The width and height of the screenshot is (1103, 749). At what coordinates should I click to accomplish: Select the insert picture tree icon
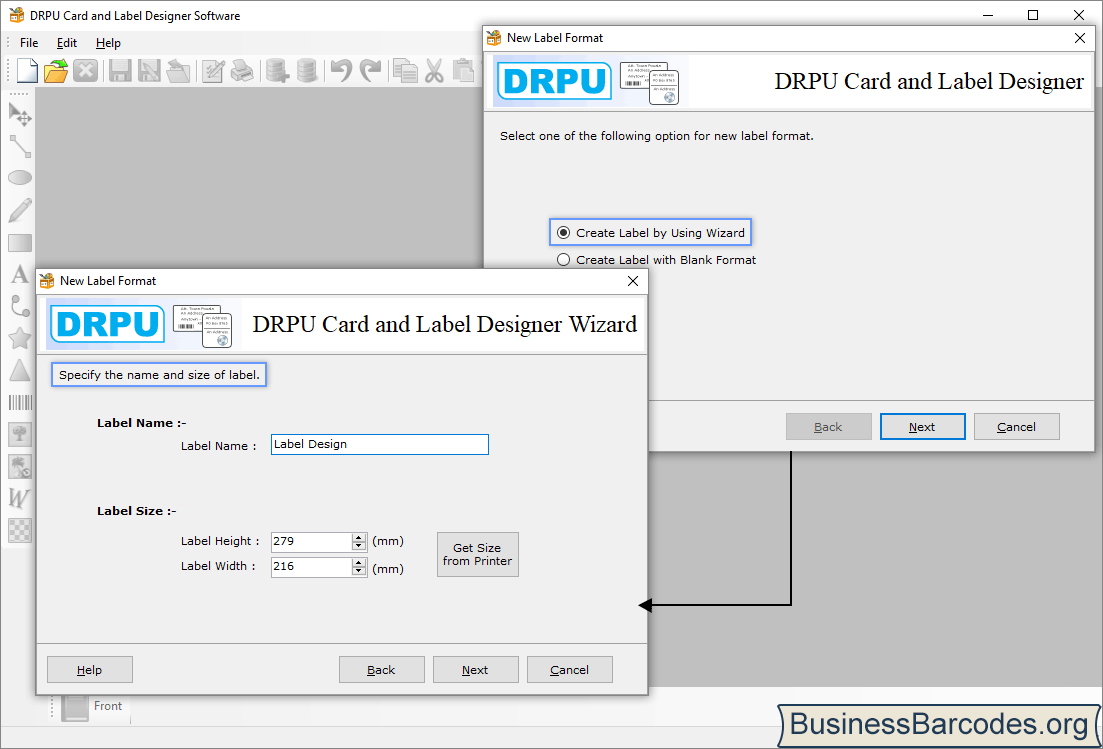20,434
